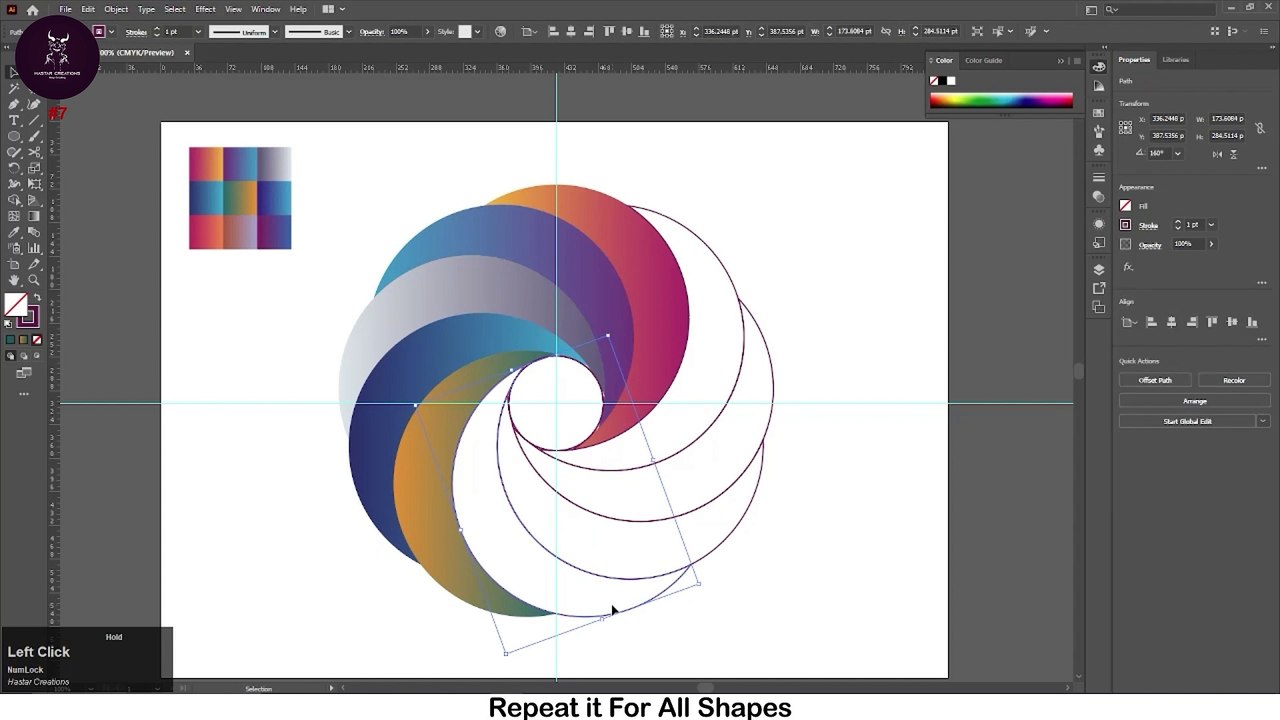Viewport: 1280px width, 720px height.
Task: Open the Uniform width profile dropdown
Action: 275,32
